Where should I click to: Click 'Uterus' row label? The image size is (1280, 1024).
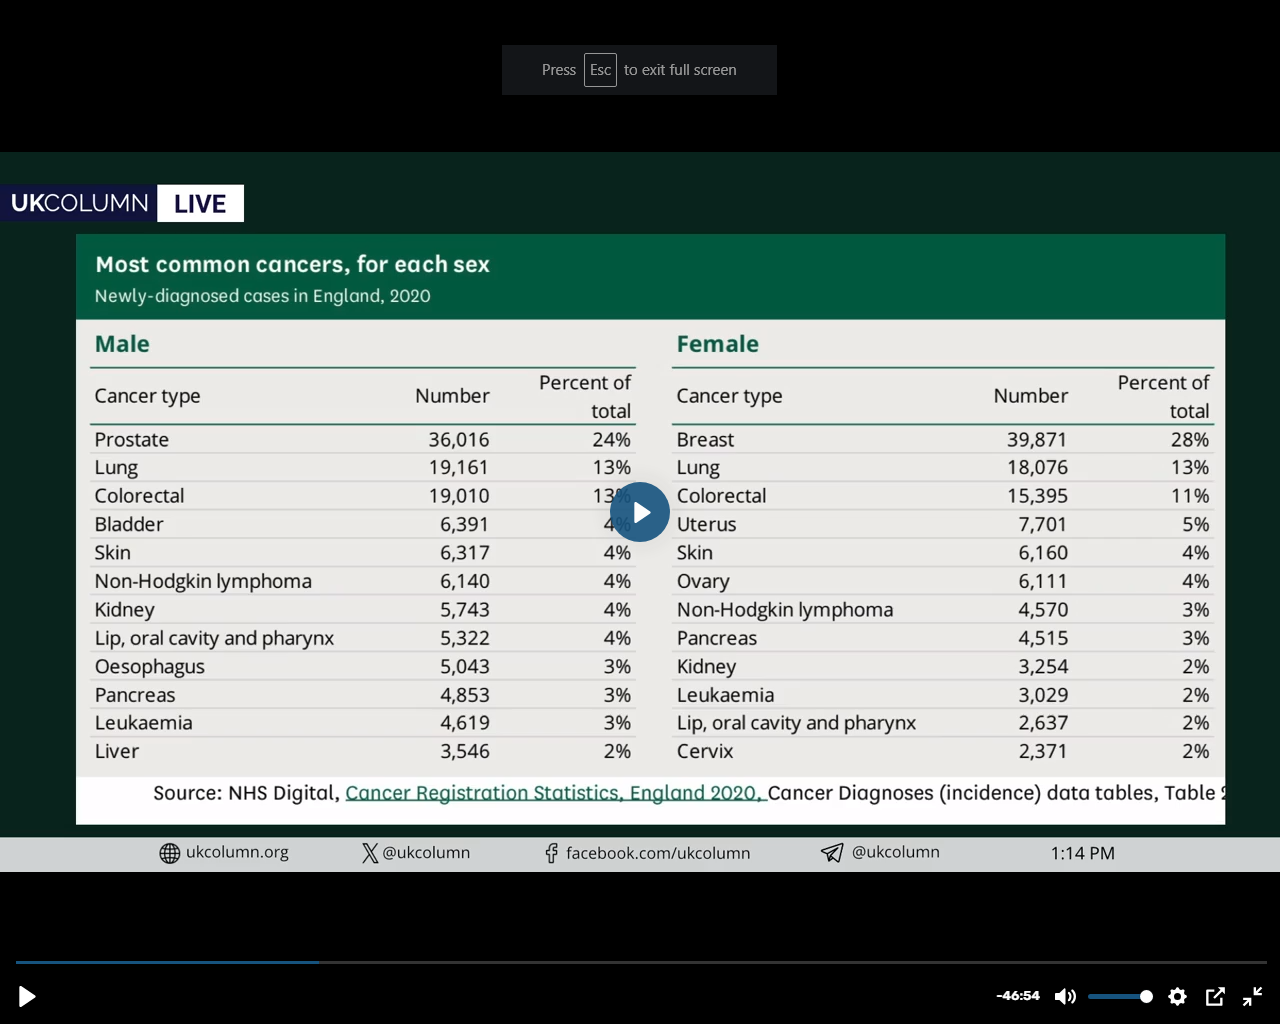click(x=706, y=524)
